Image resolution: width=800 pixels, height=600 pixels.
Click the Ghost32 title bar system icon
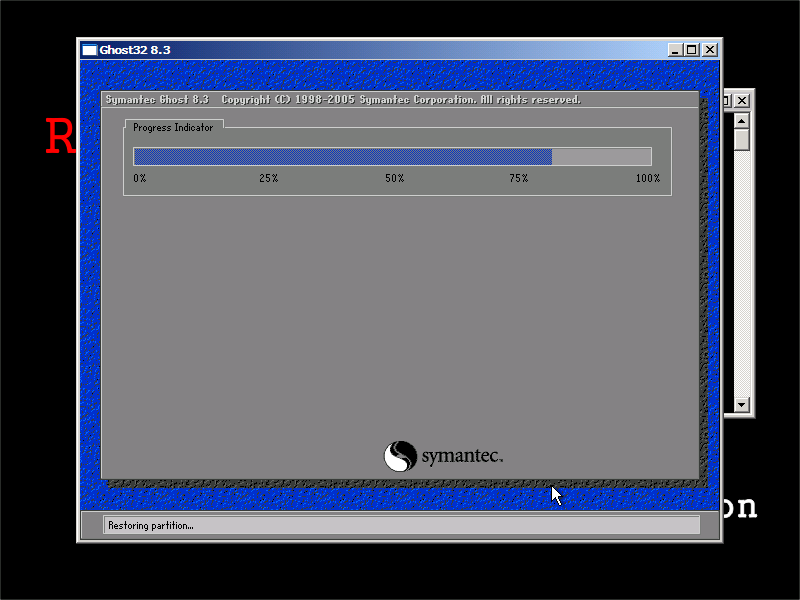[89, 50]
